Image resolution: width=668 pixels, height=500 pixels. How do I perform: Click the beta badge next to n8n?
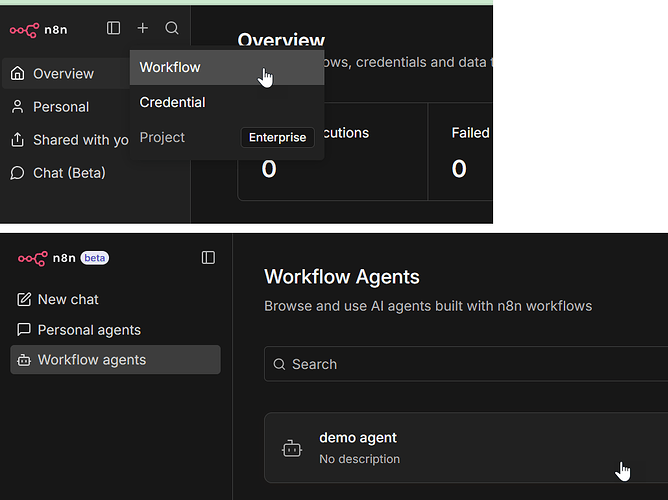(x=95, y=258)
